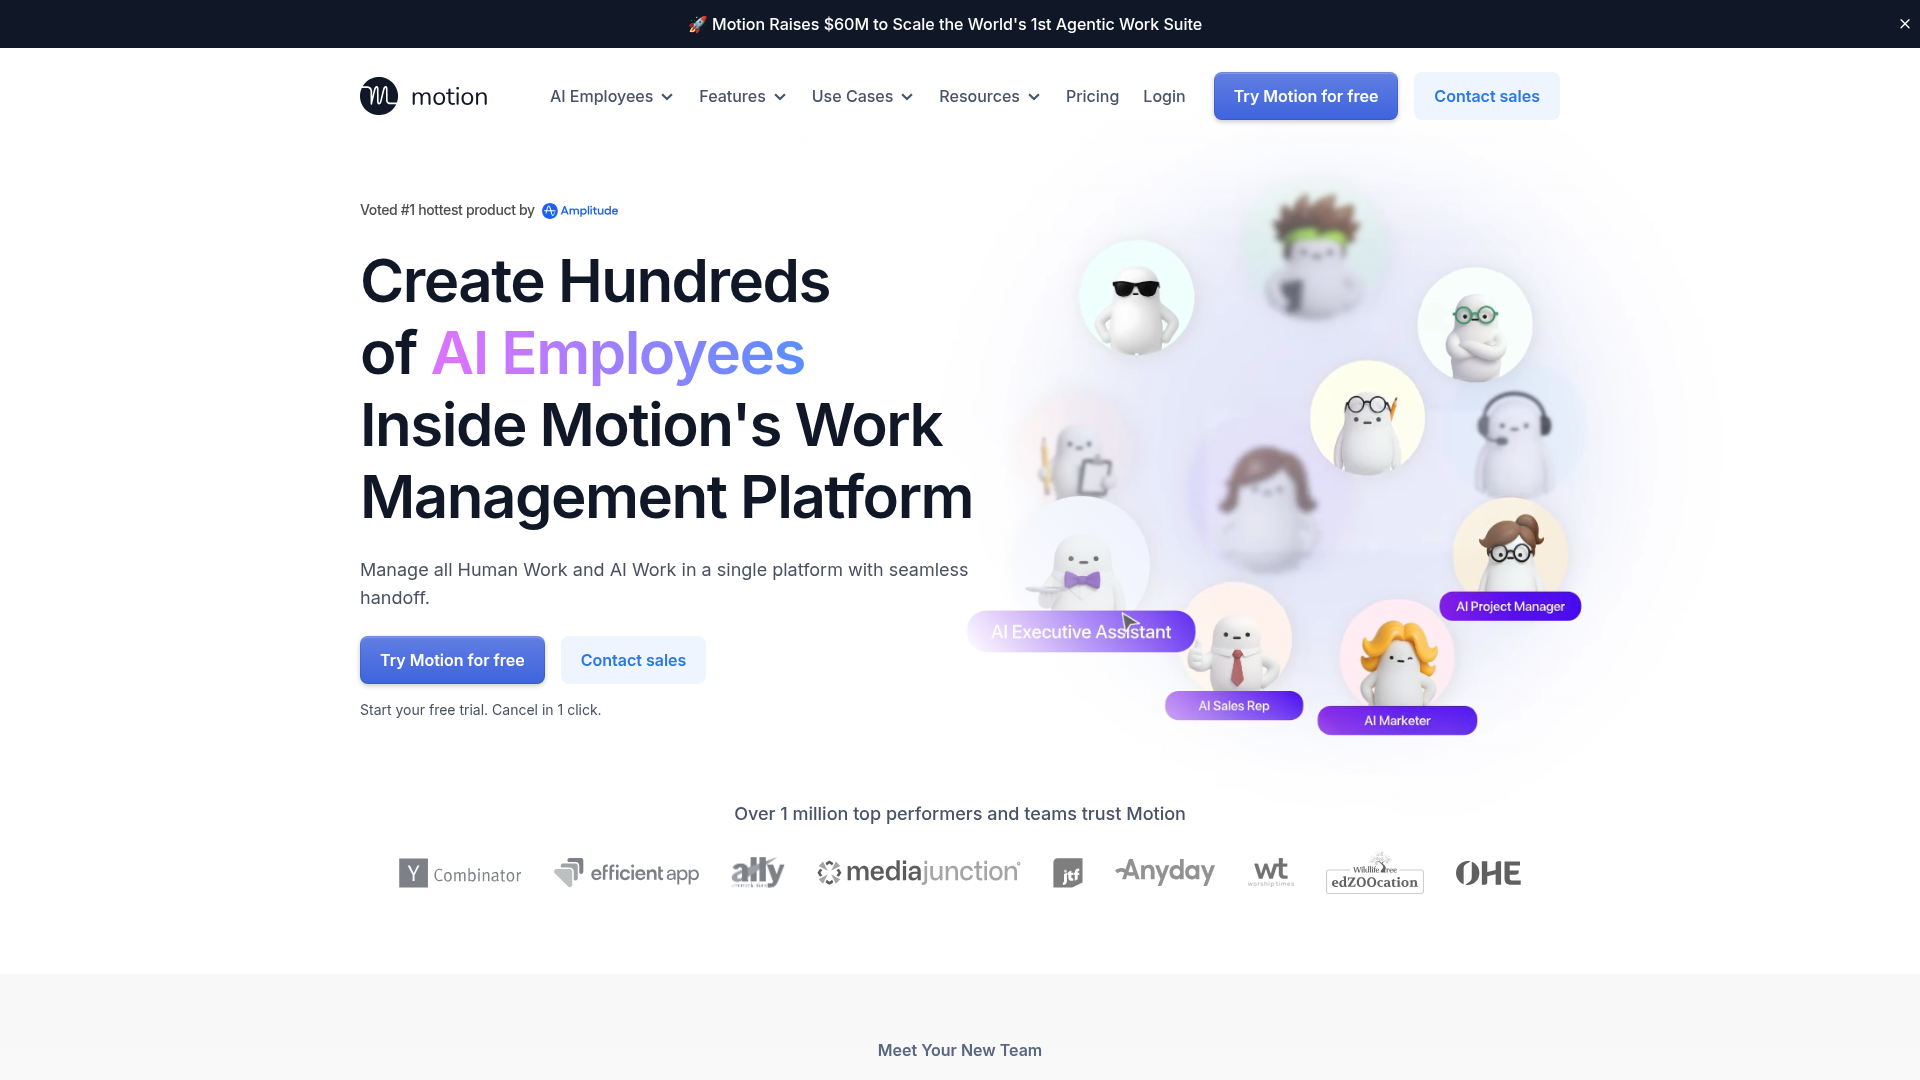Image resolution: width=1920 pixels, height=1080 pixels.
Task: Click the Y Combinator logo
Action: point(460,873)
